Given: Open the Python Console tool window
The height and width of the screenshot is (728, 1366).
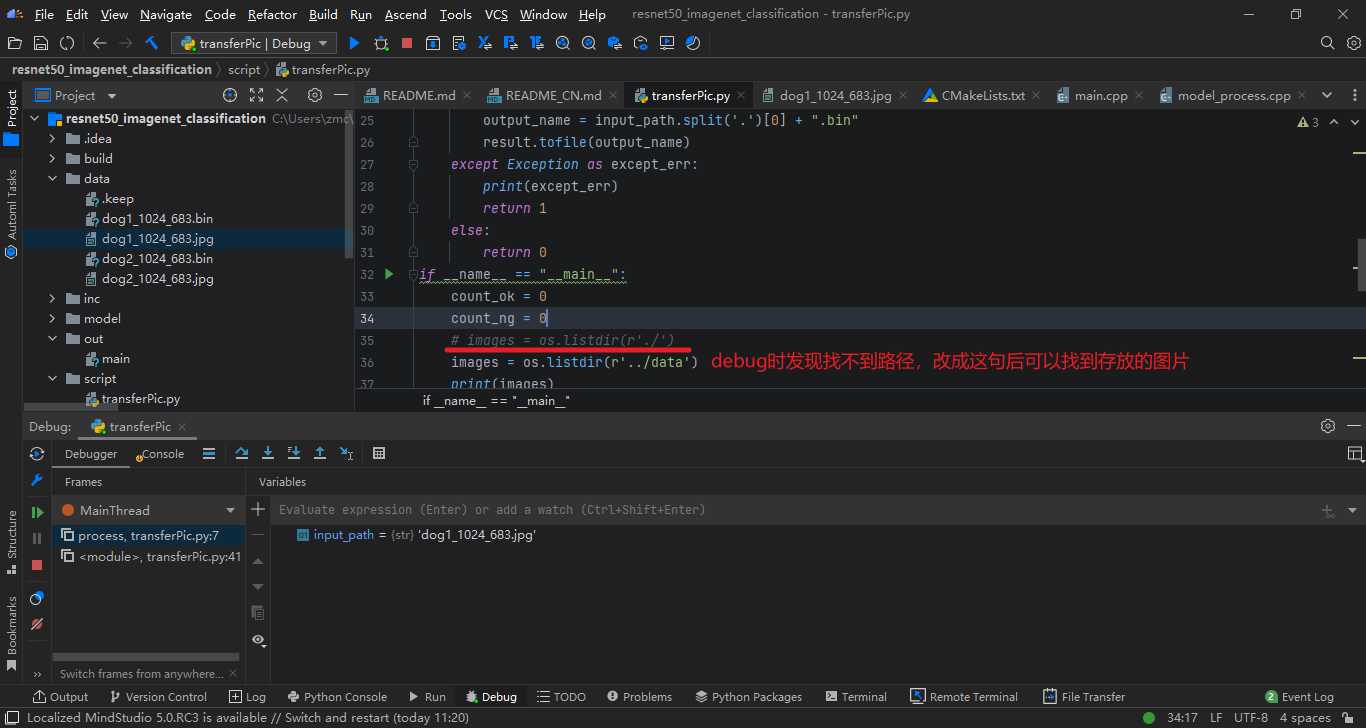Looking at the screenshot, I should [x=337, y=697].
